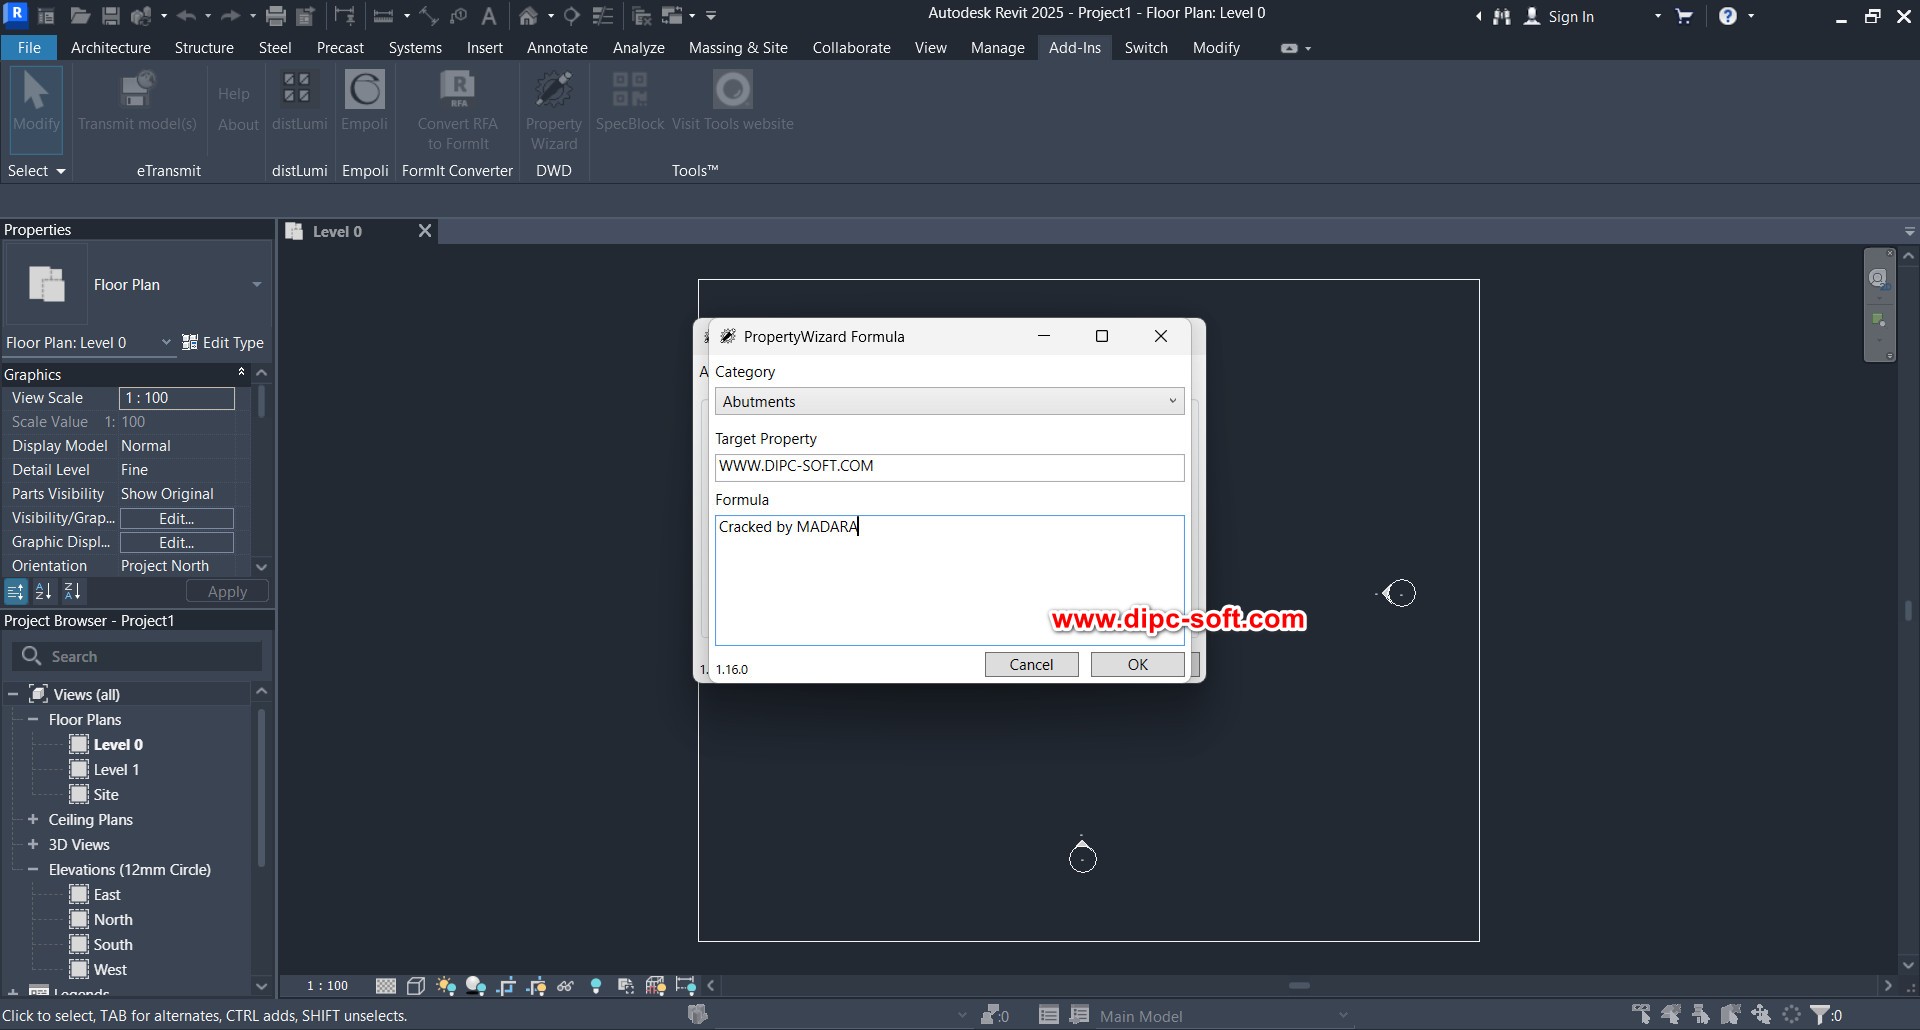Screen dimensions: 1920x1030
Task: Click Edit for Graphic Display Options
Action: (177, 542)
